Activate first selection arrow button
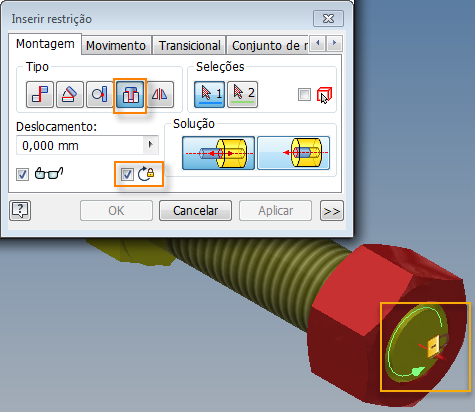Viewport: 475px width, 412px height. click(x=210, y=94)
